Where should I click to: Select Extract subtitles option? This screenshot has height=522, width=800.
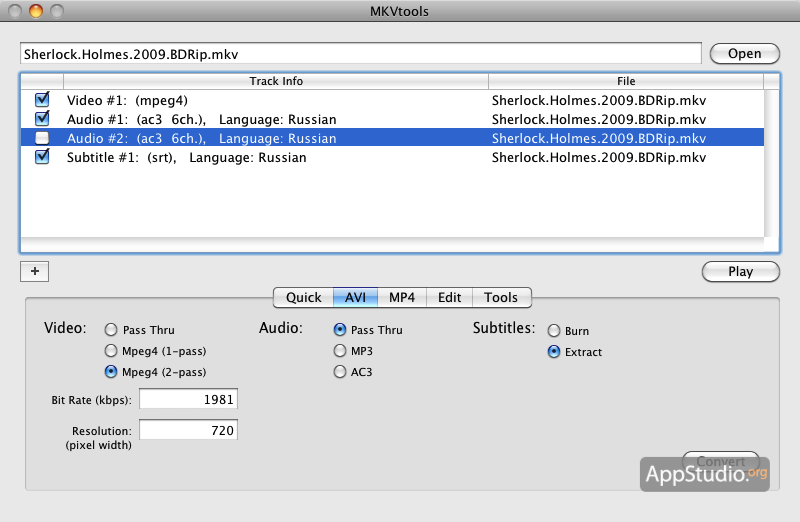(x=554, y=352)
